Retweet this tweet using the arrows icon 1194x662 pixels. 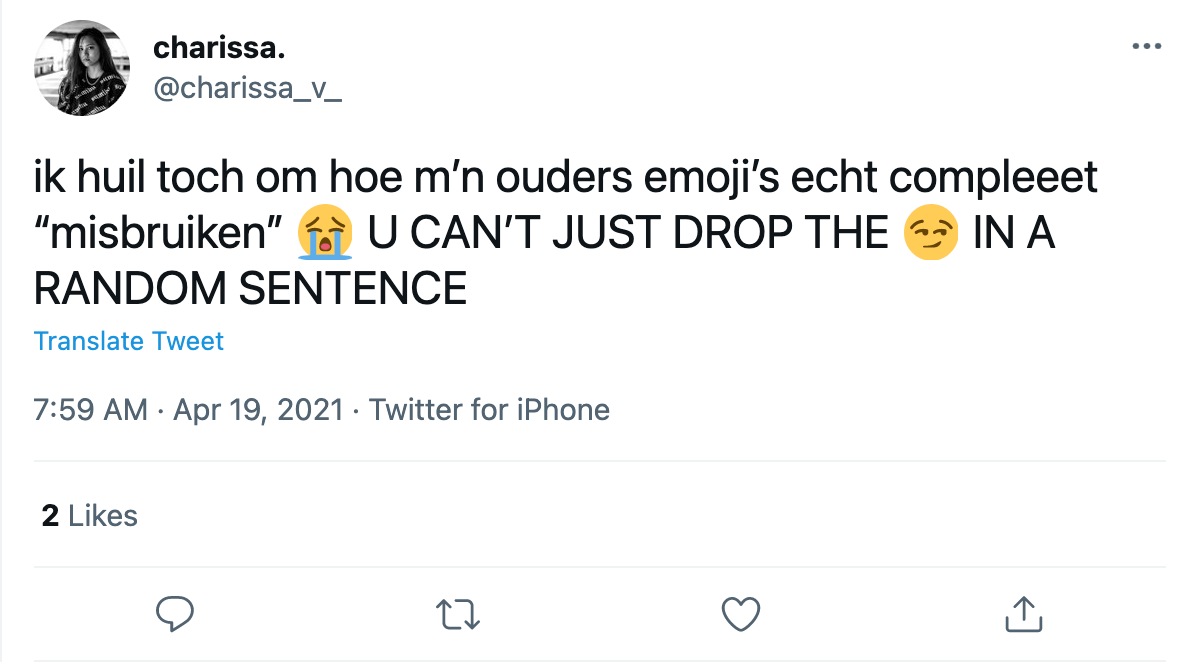[x=458, y=613]
